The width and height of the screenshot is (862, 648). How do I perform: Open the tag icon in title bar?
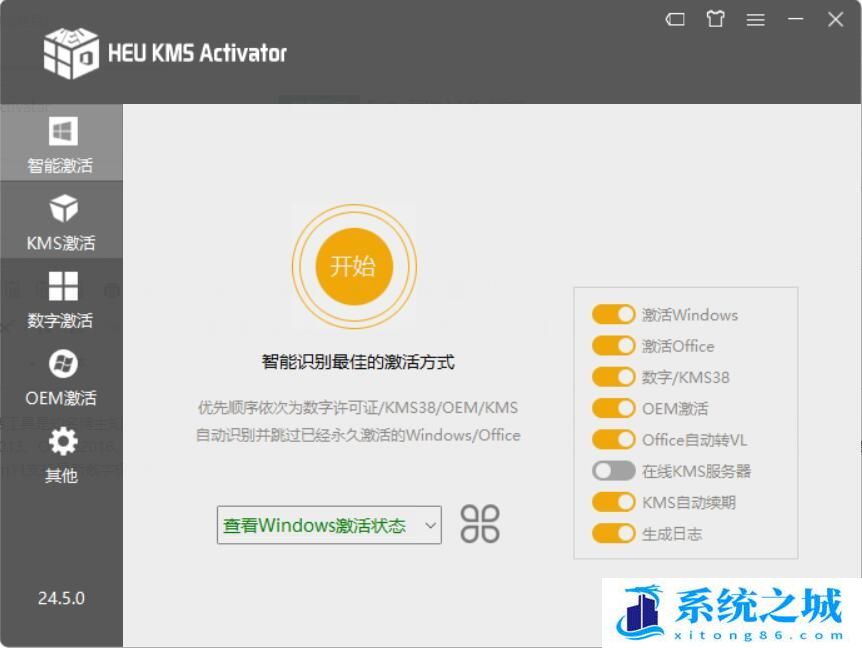tap(675, 20)
